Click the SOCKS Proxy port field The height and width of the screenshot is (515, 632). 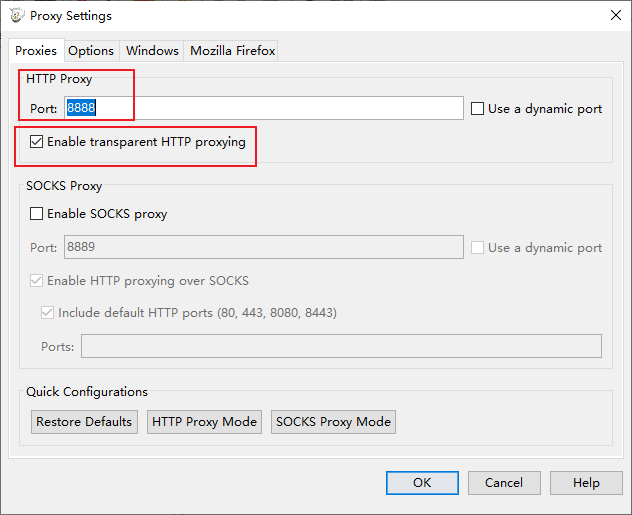pyautogui.click(x=263, y=247)
